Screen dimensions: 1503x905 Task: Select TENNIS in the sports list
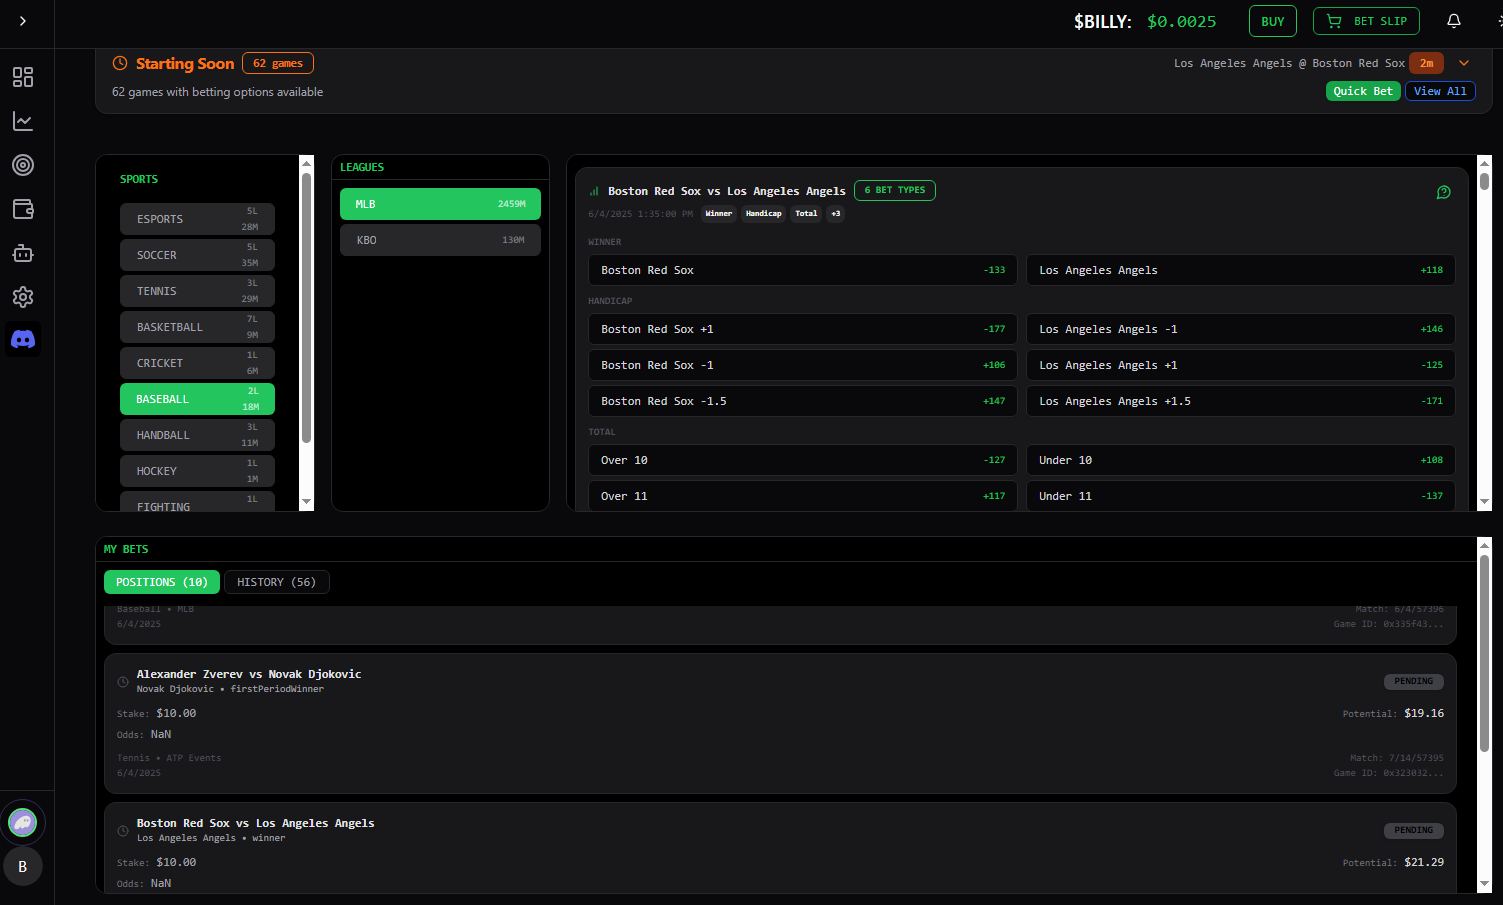(x=197, y=291)
